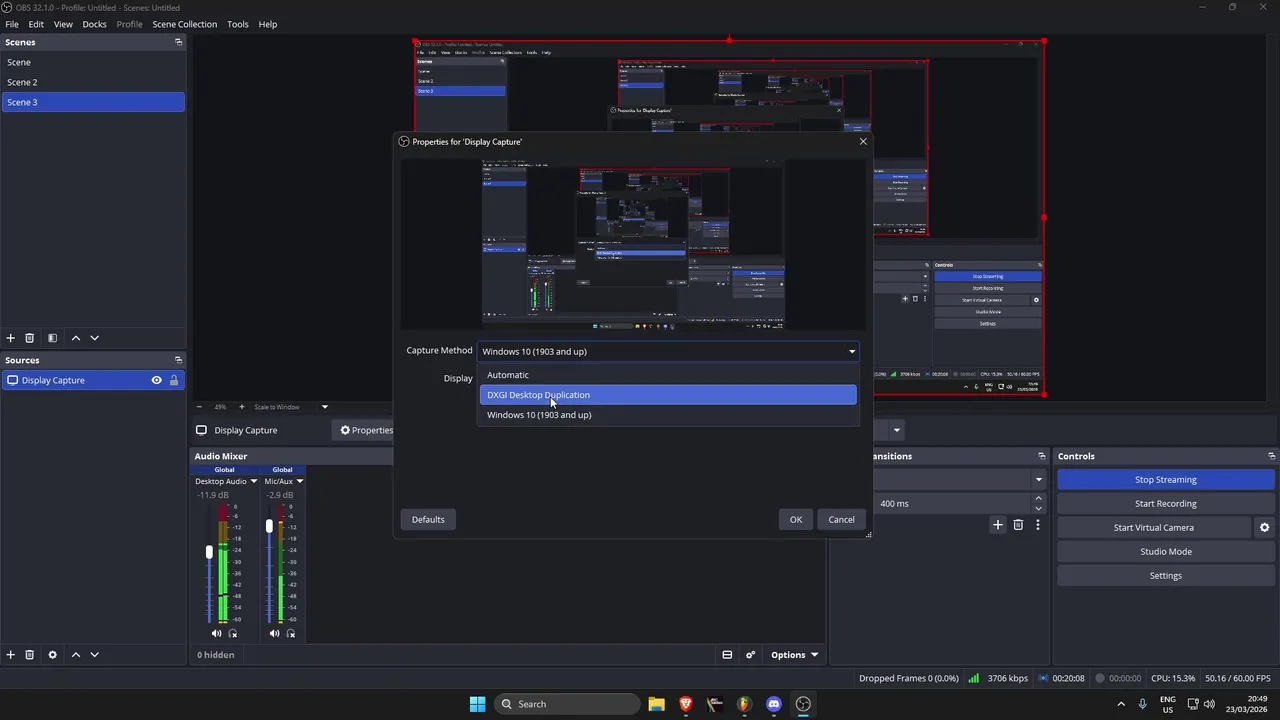Open source properties gear in the Sources toolbar

[52, 655]
